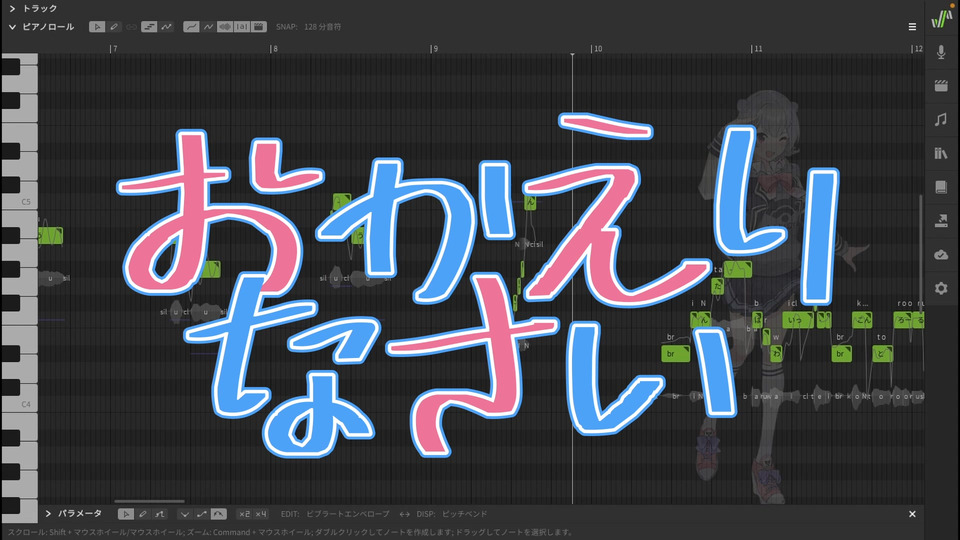
Task: Toggle the waveform display button
Action: (225, 27)
